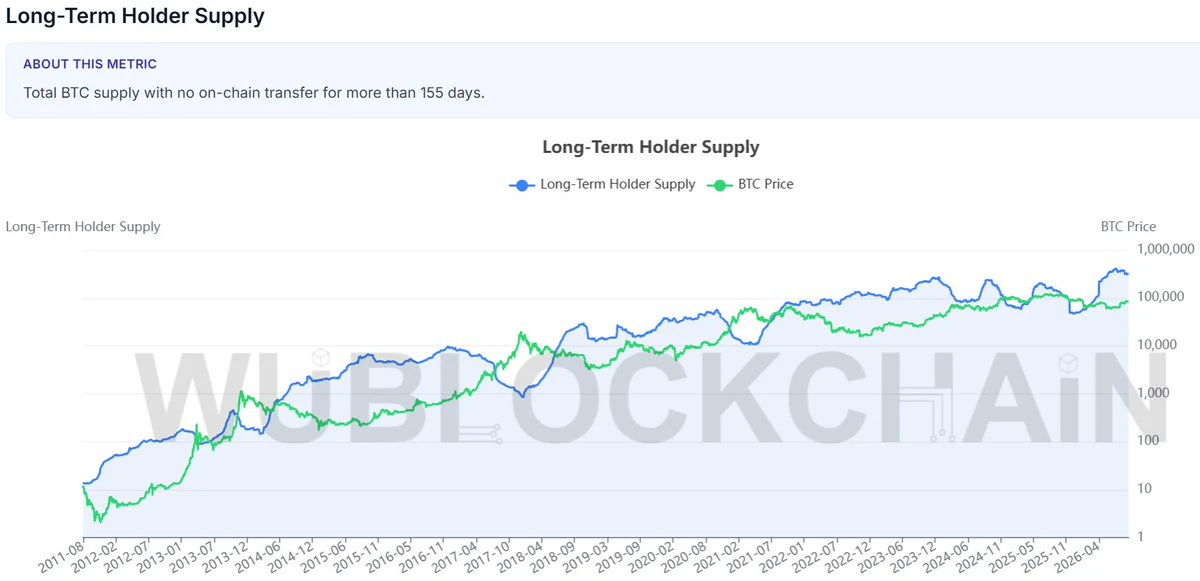Click the BTC Price right axis label
Image resolution: width=1200 pixels, height=581 pixels.
[x=1128, y=227]
